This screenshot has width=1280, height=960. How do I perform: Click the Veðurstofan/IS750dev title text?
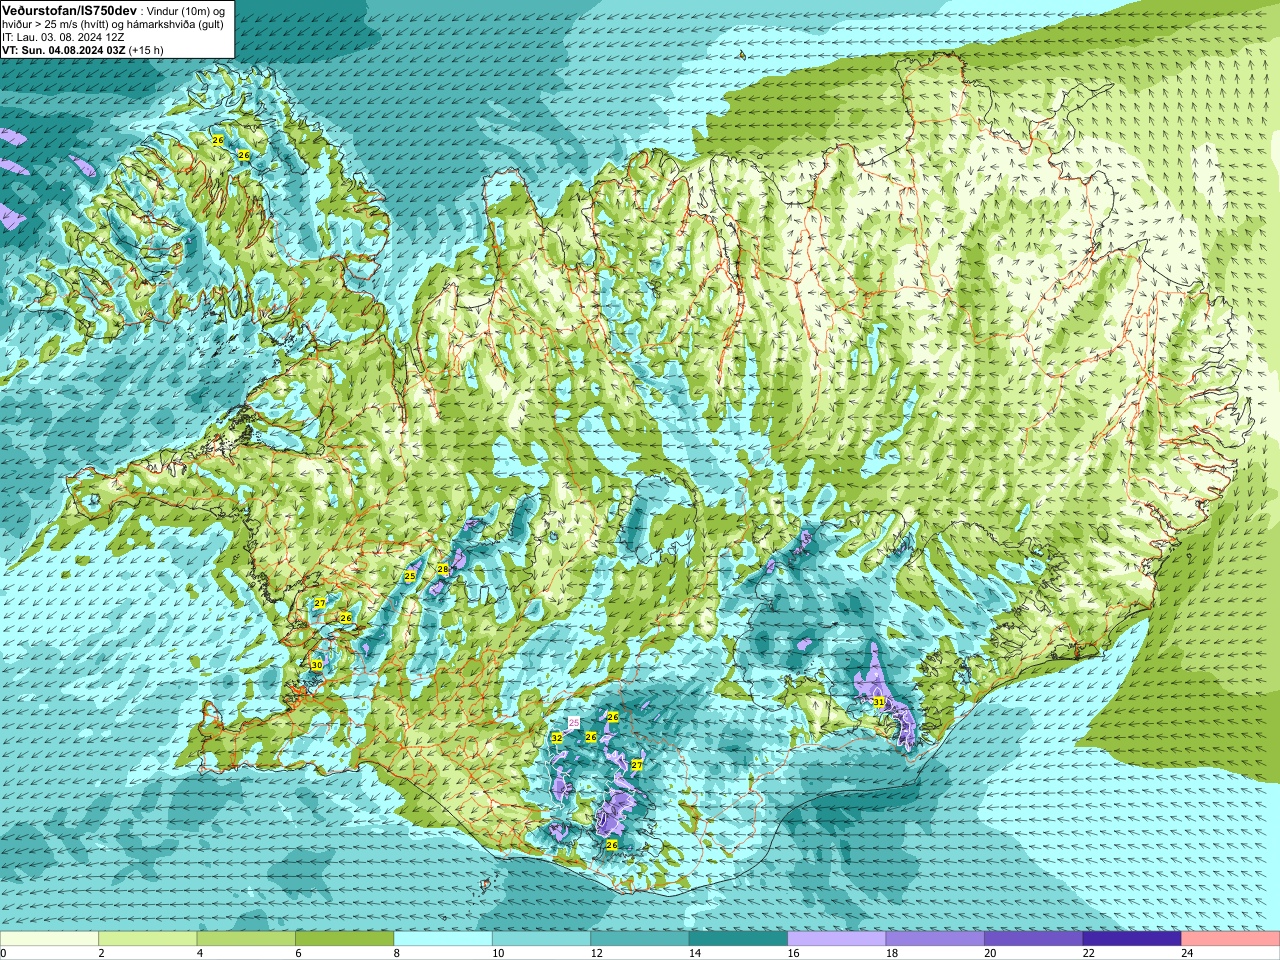point(69,9)
